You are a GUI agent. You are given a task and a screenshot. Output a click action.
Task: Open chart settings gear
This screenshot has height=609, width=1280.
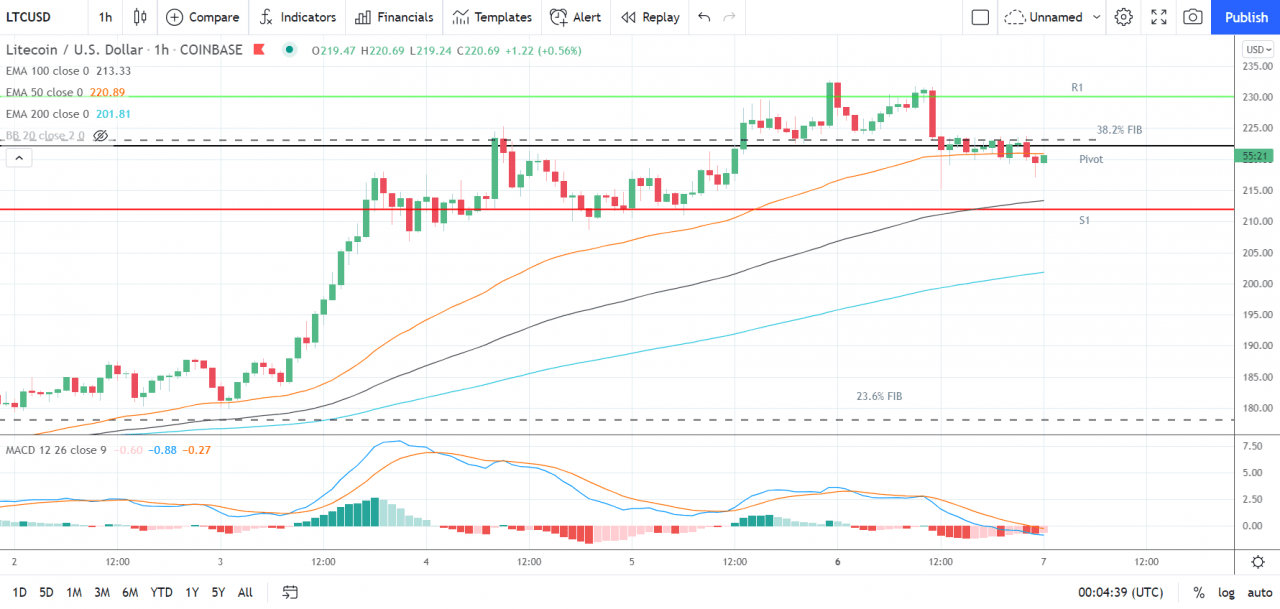coord(1123,17)
